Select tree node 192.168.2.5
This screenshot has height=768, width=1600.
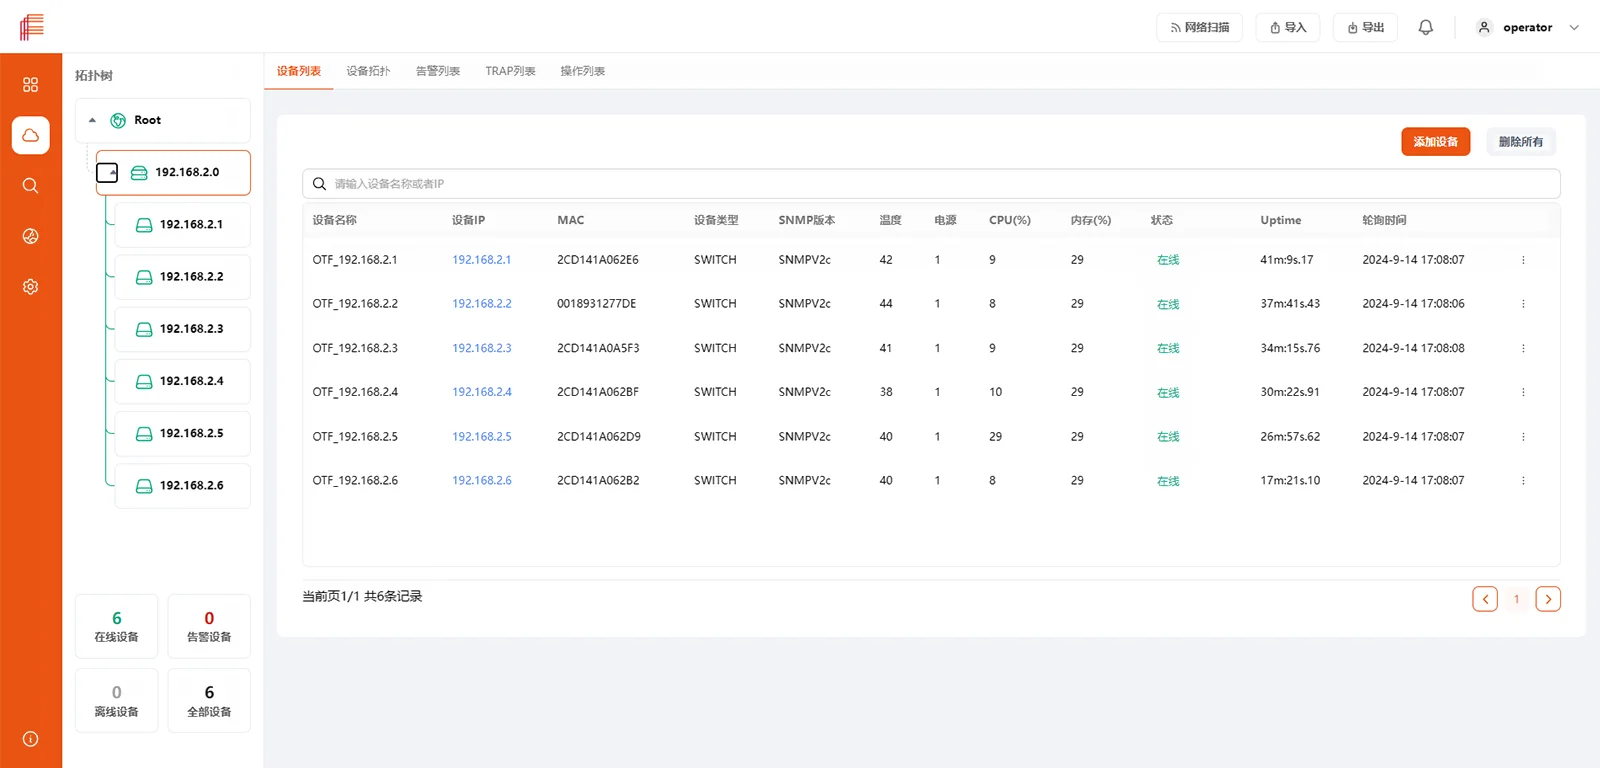click(x=183, y=433)
